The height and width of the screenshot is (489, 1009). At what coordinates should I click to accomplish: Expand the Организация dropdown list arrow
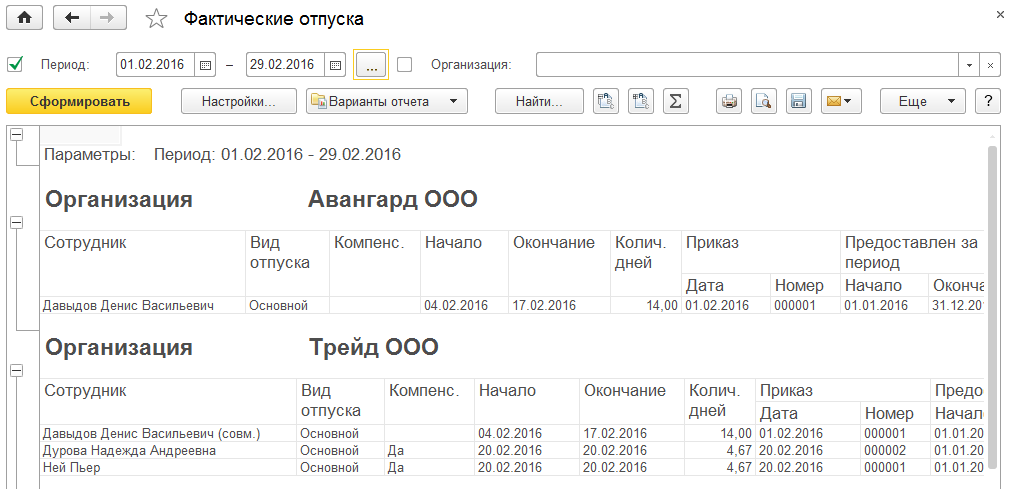969,65
